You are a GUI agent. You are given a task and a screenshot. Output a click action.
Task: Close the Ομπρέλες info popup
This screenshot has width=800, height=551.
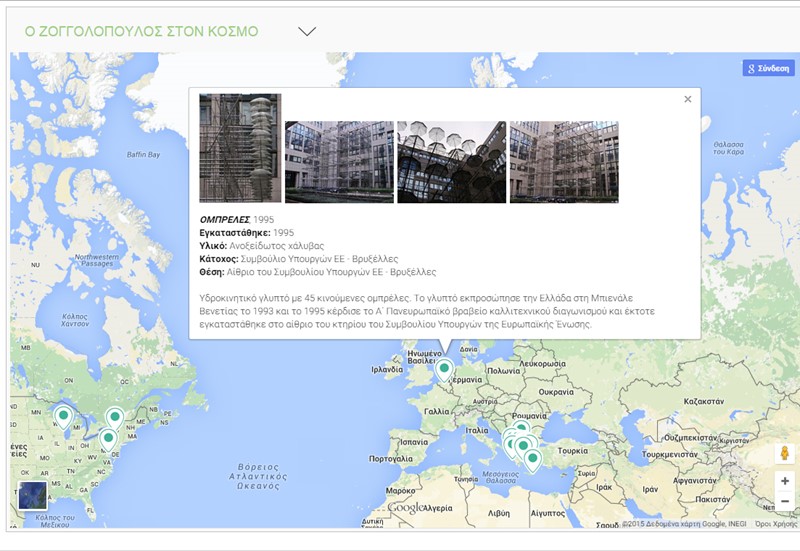pos(687,99)
